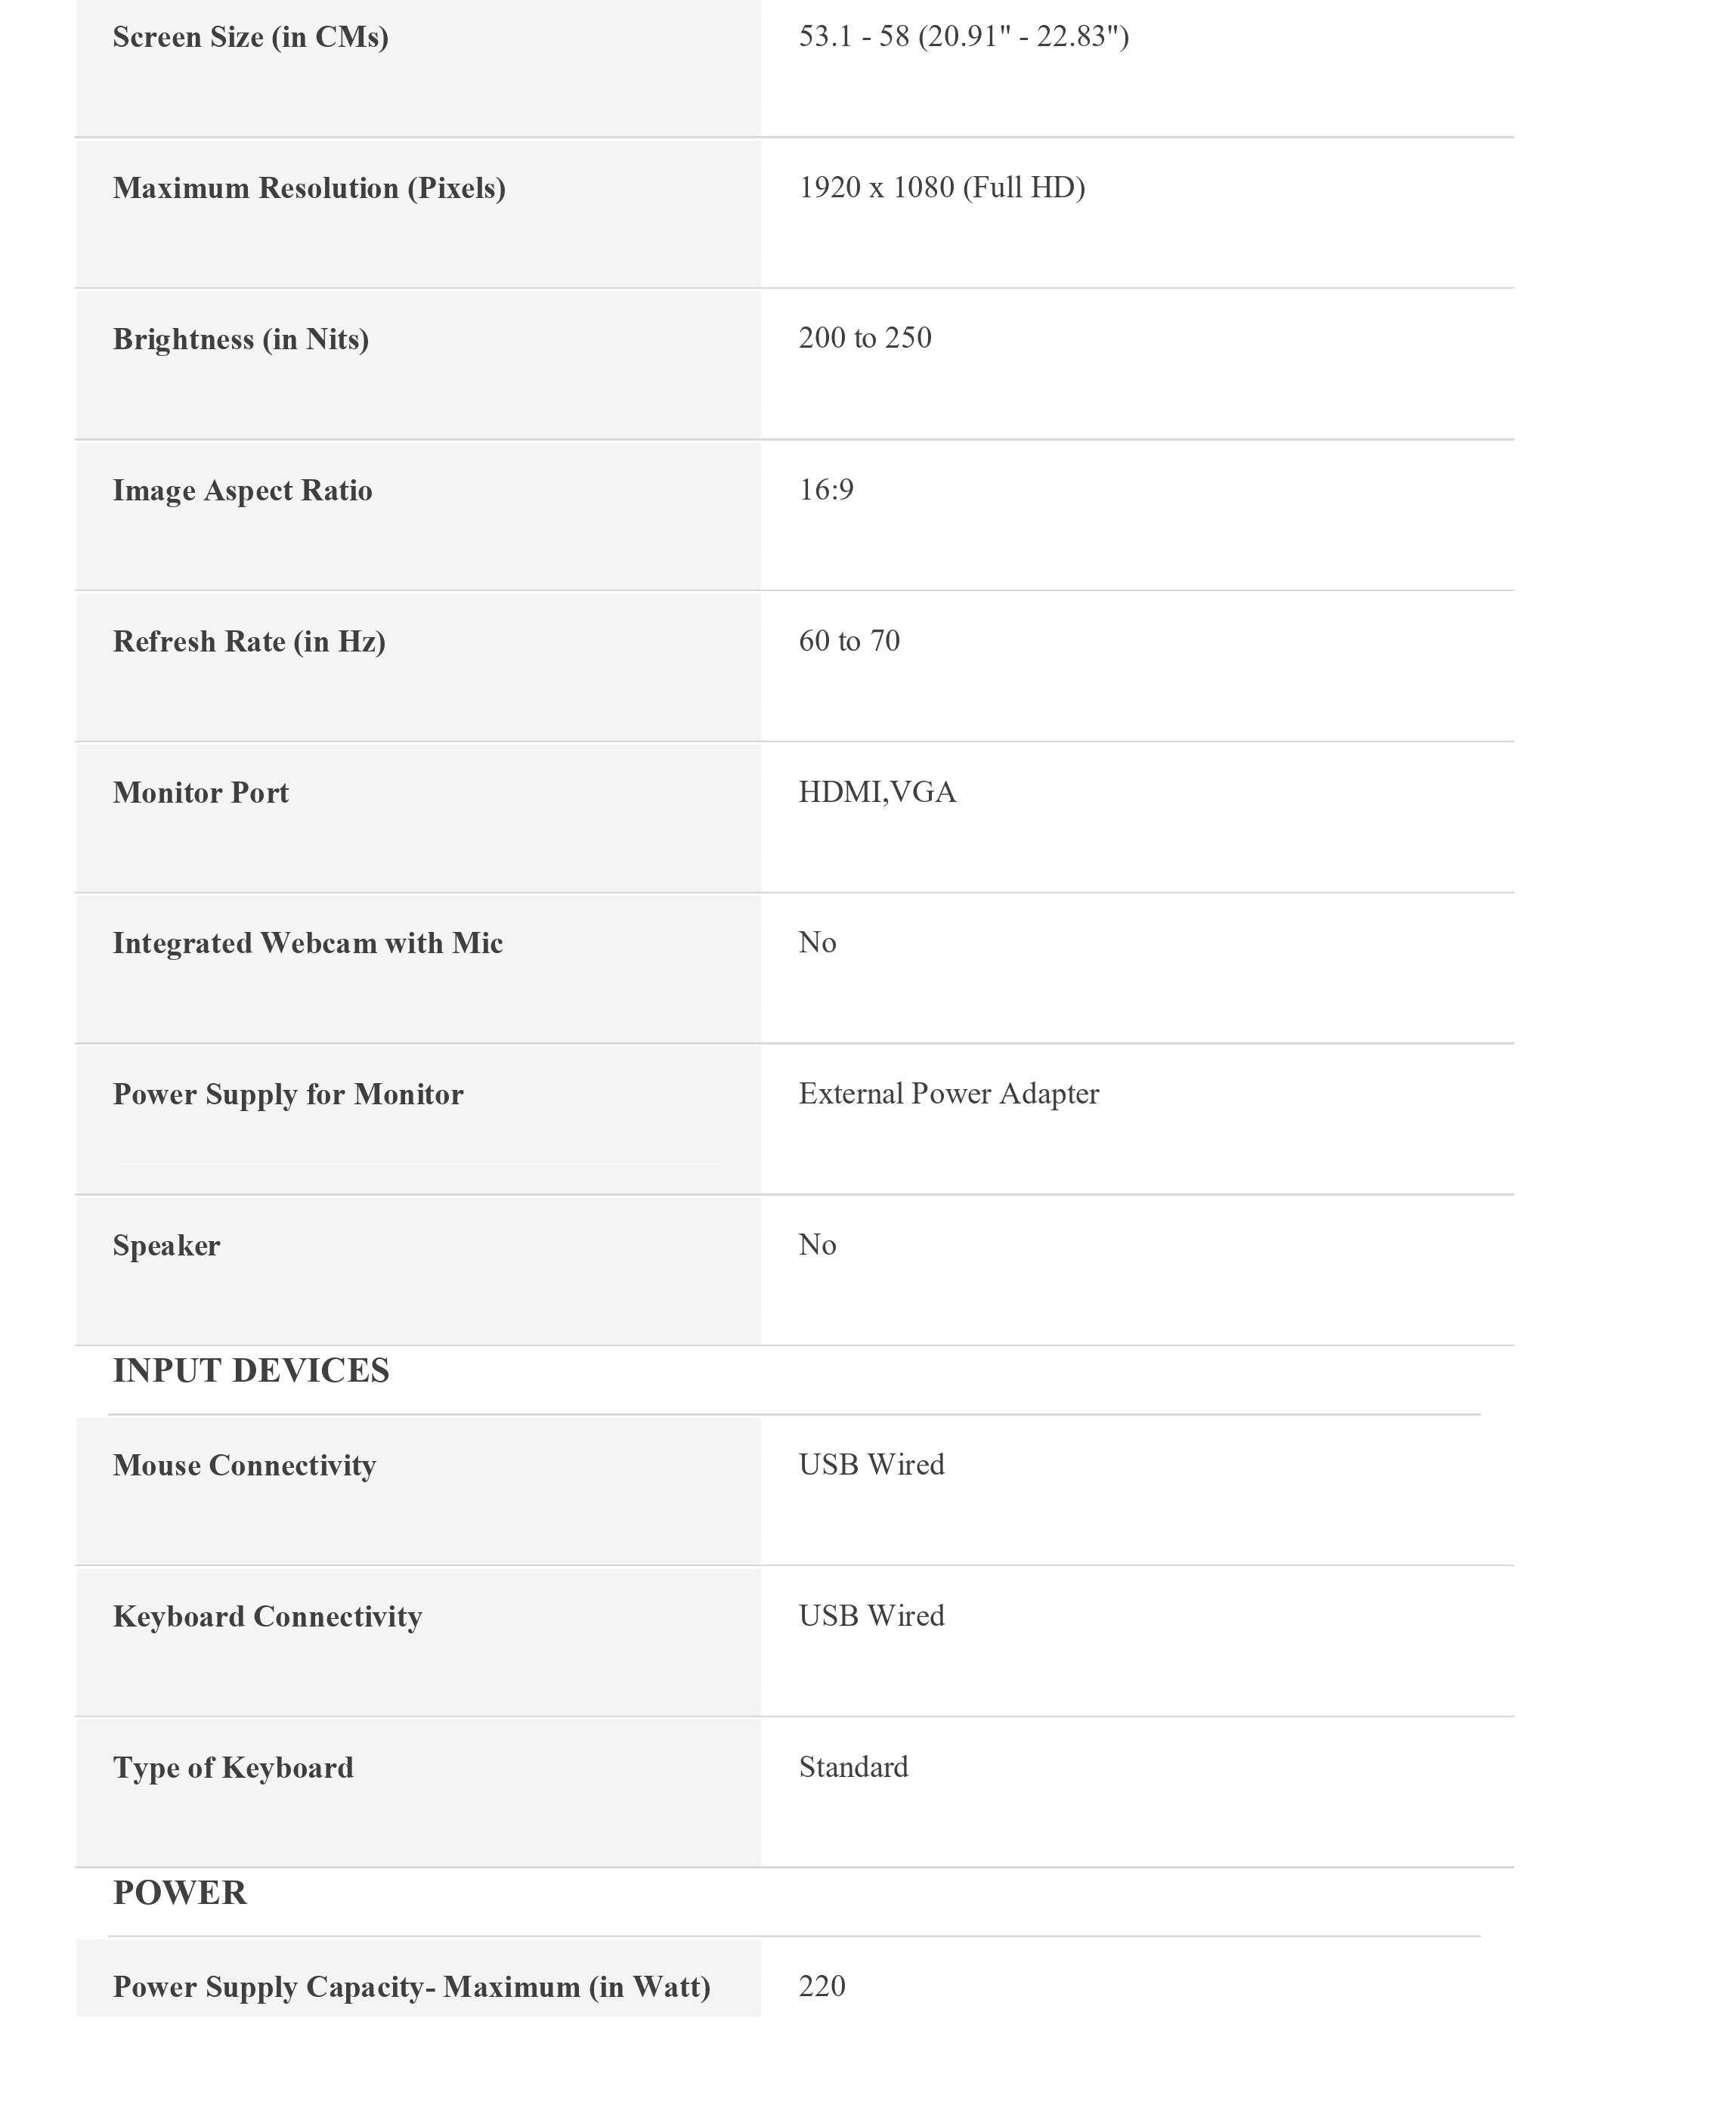
Task: Select the Standard keyboard type value
Action: pos(853,1766)
